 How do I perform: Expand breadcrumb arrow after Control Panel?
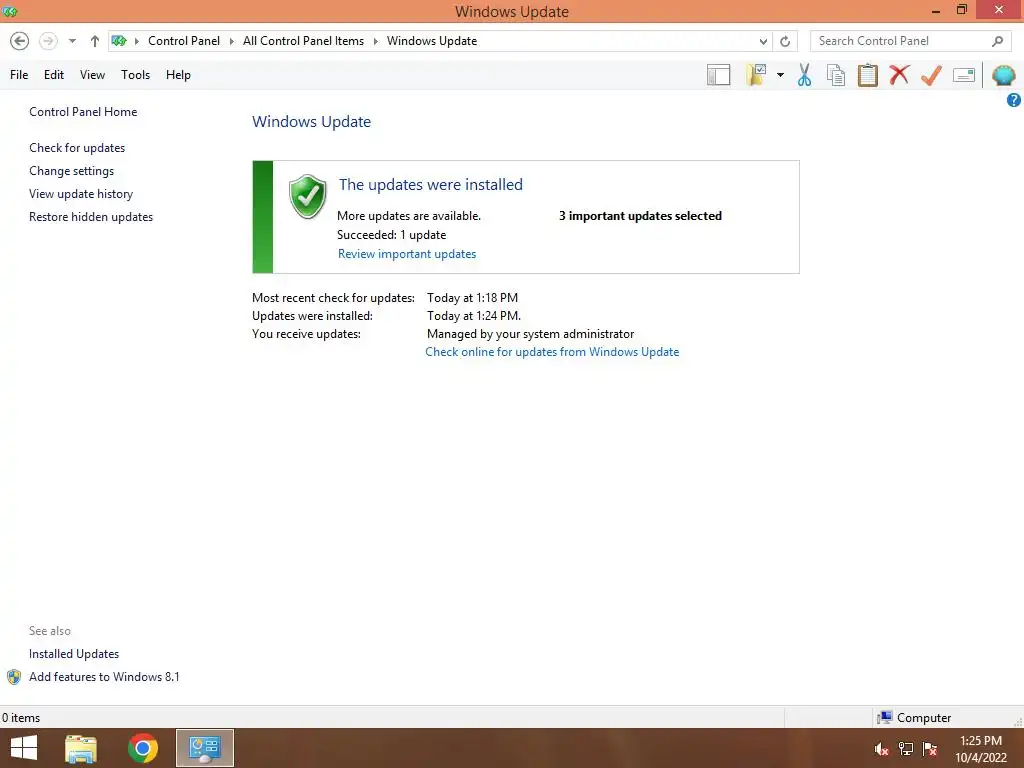pyautogui.click(x=231, y=41)
